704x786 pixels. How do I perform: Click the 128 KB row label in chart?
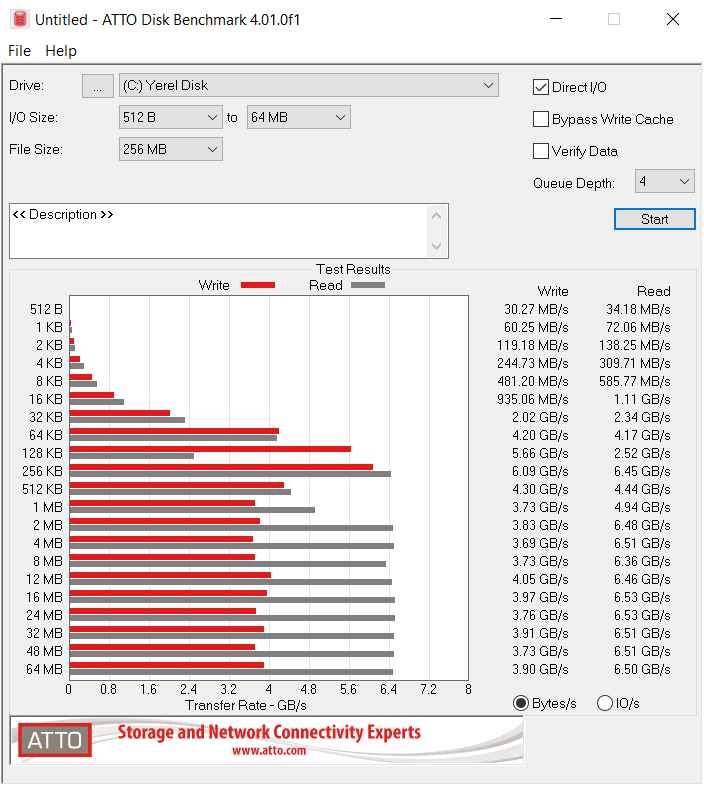[x=42, y=453]
